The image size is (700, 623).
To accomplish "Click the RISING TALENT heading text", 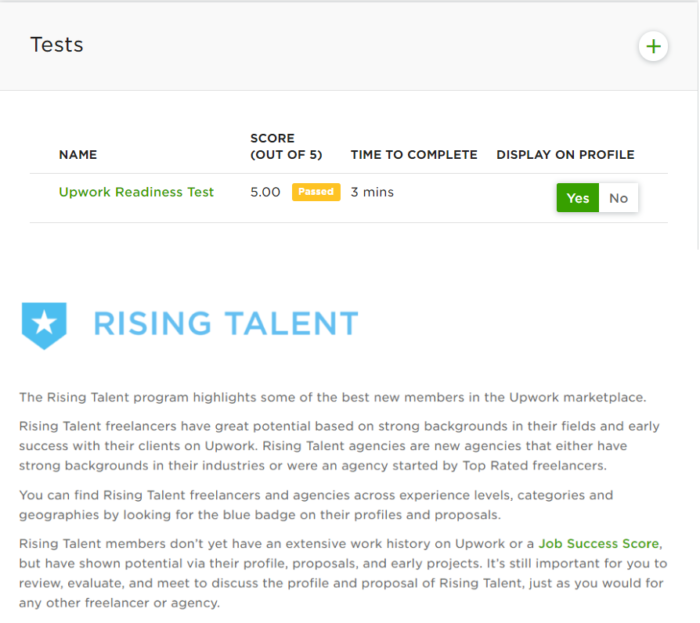I will point(225,324).
